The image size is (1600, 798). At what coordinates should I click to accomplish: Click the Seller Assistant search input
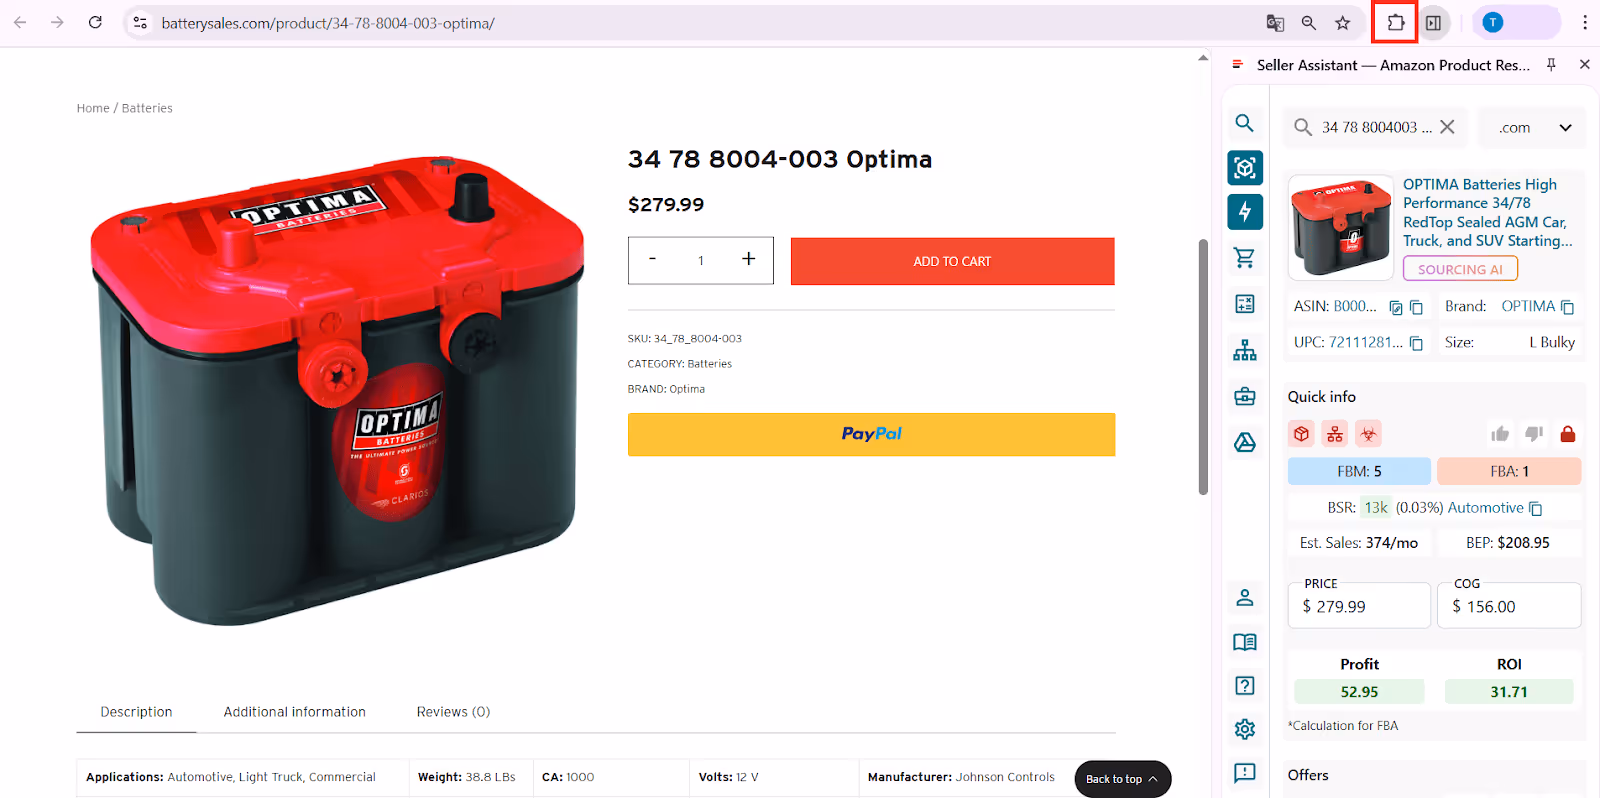[1376, 127]
